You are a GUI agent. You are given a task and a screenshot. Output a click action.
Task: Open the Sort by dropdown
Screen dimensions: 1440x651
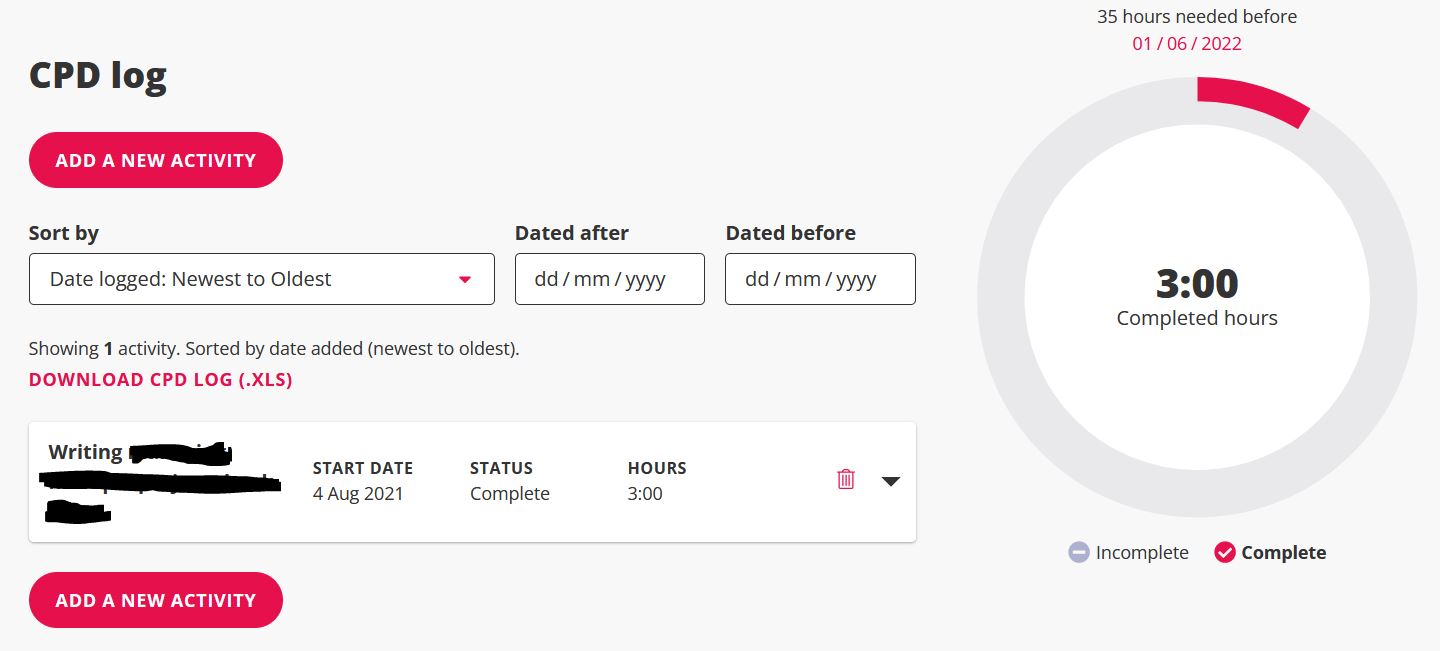(262, 279)
